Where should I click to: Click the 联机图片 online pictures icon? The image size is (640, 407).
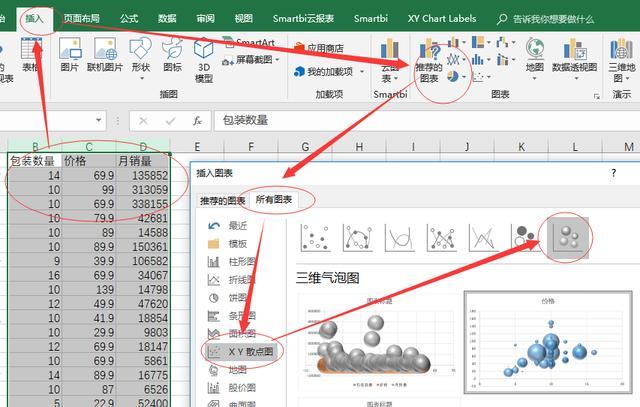pyautogui.click(x=105, y=55)
